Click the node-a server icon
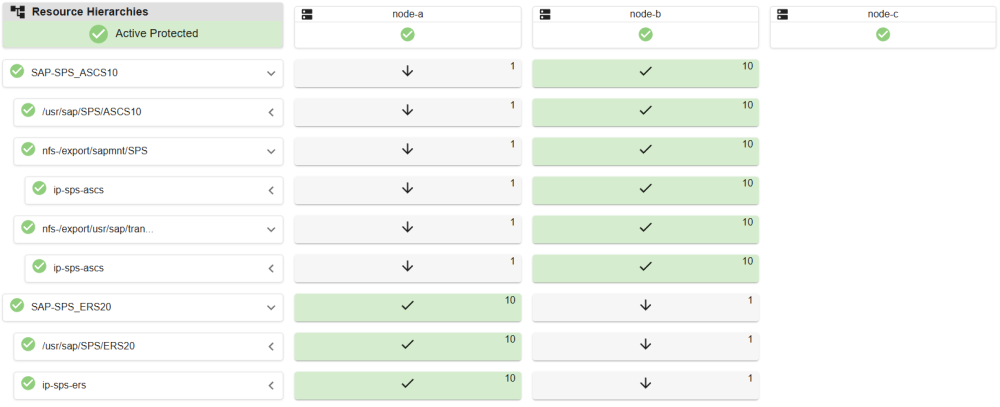 click(308, 15)
